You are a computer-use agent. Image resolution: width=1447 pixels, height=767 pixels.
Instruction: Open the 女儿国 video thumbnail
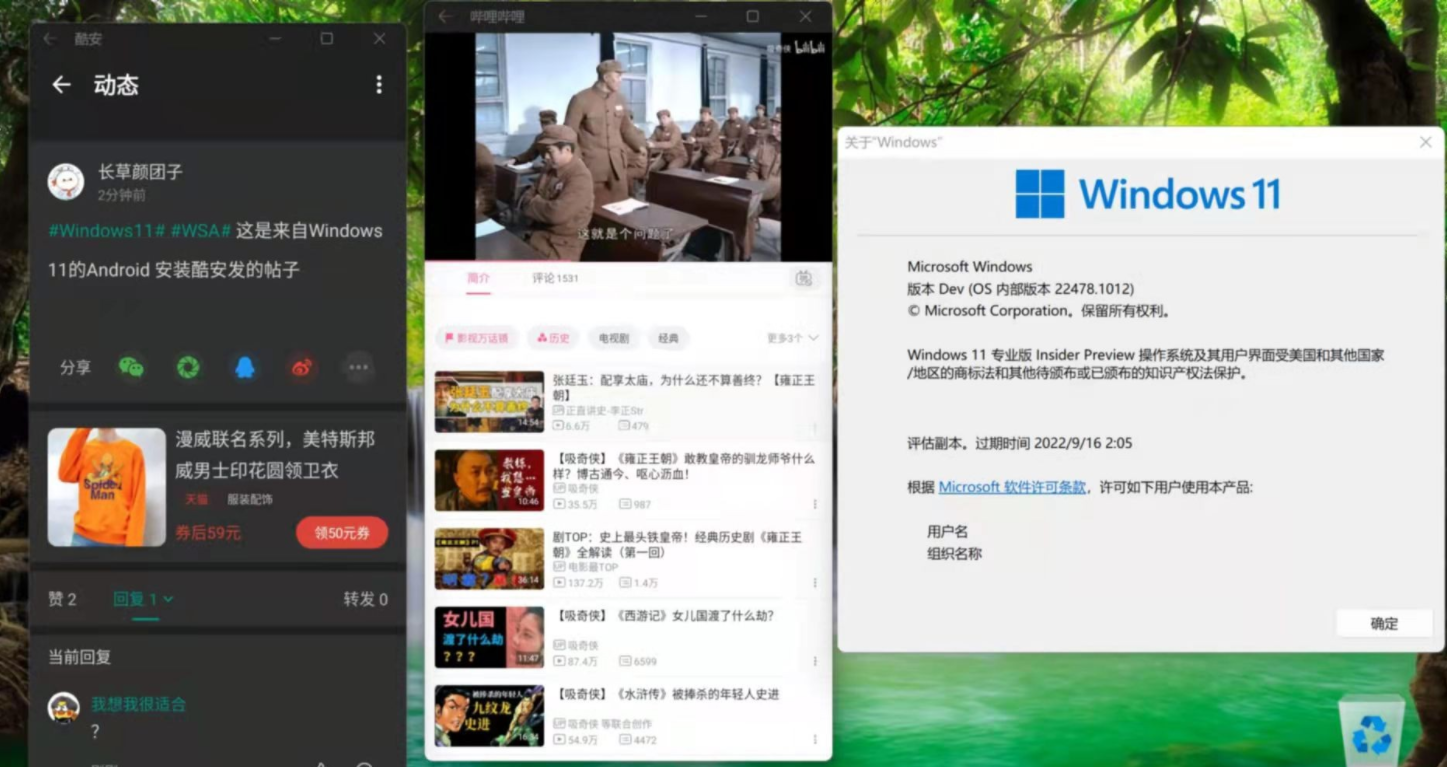(489, 637)
